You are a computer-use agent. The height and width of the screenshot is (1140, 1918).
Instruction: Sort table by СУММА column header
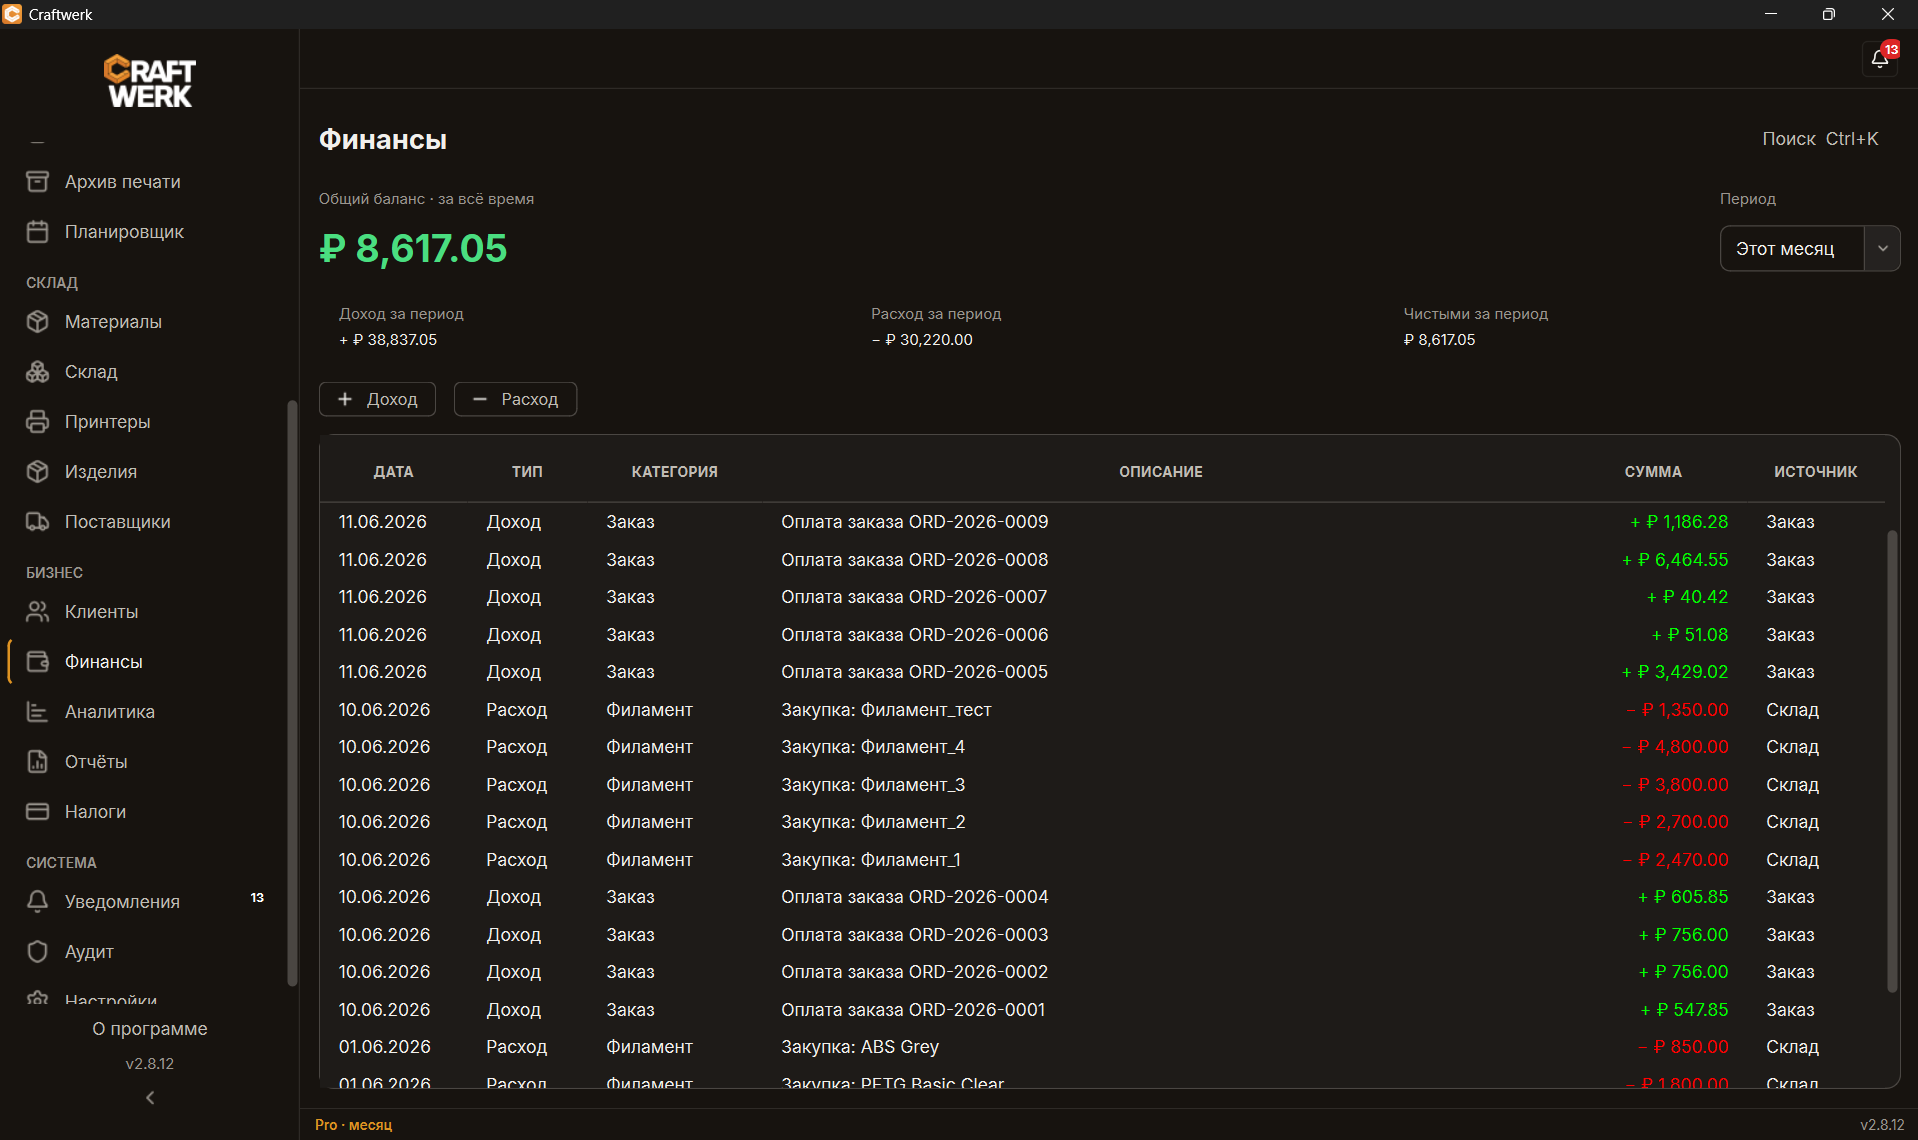click(1653, 471)
